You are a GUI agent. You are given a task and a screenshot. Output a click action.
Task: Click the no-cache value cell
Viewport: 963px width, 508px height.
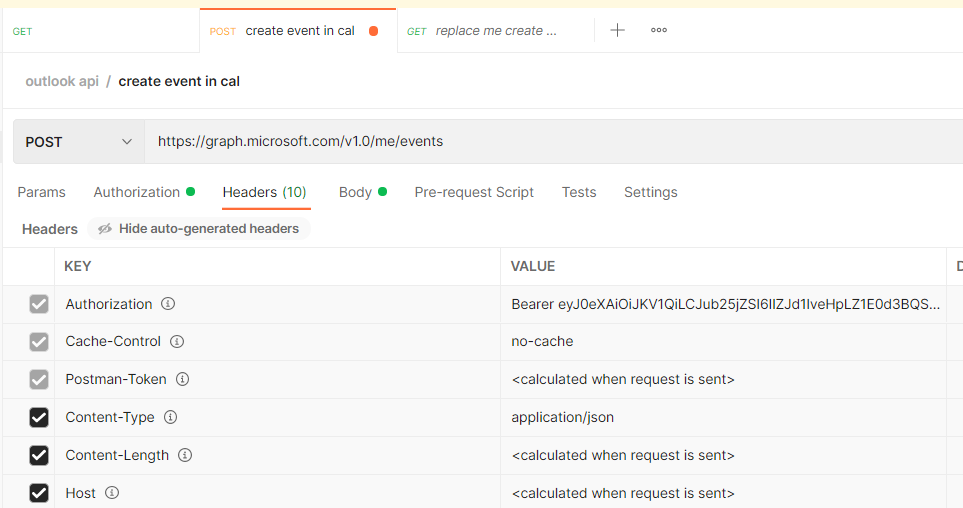click(723, 342)
